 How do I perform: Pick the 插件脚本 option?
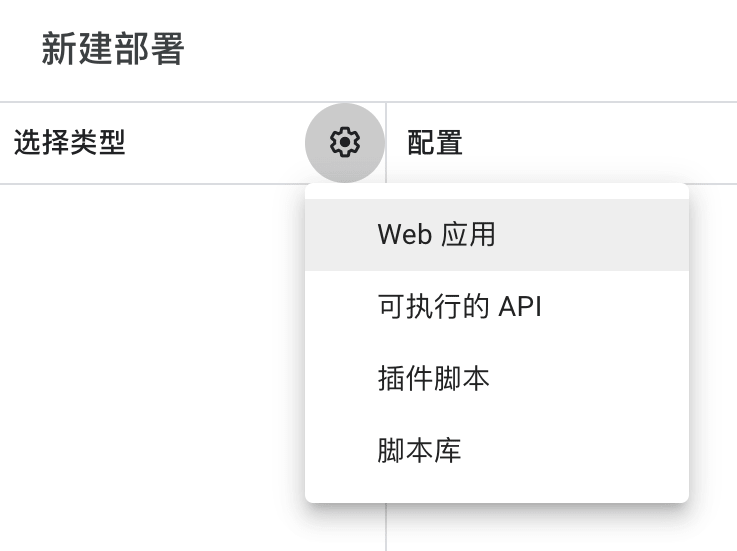(497, 378)
